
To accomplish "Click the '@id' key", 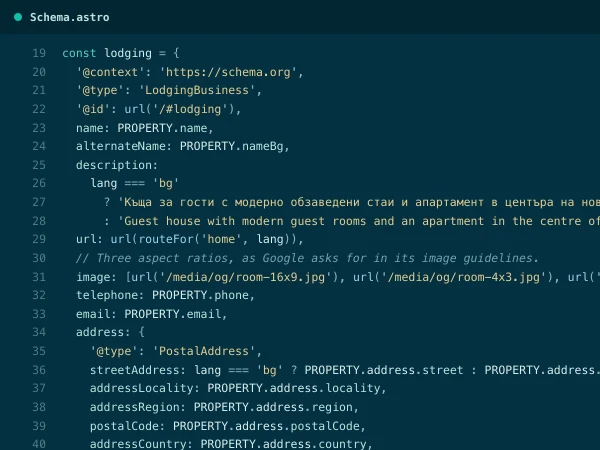I will [93, 109].
